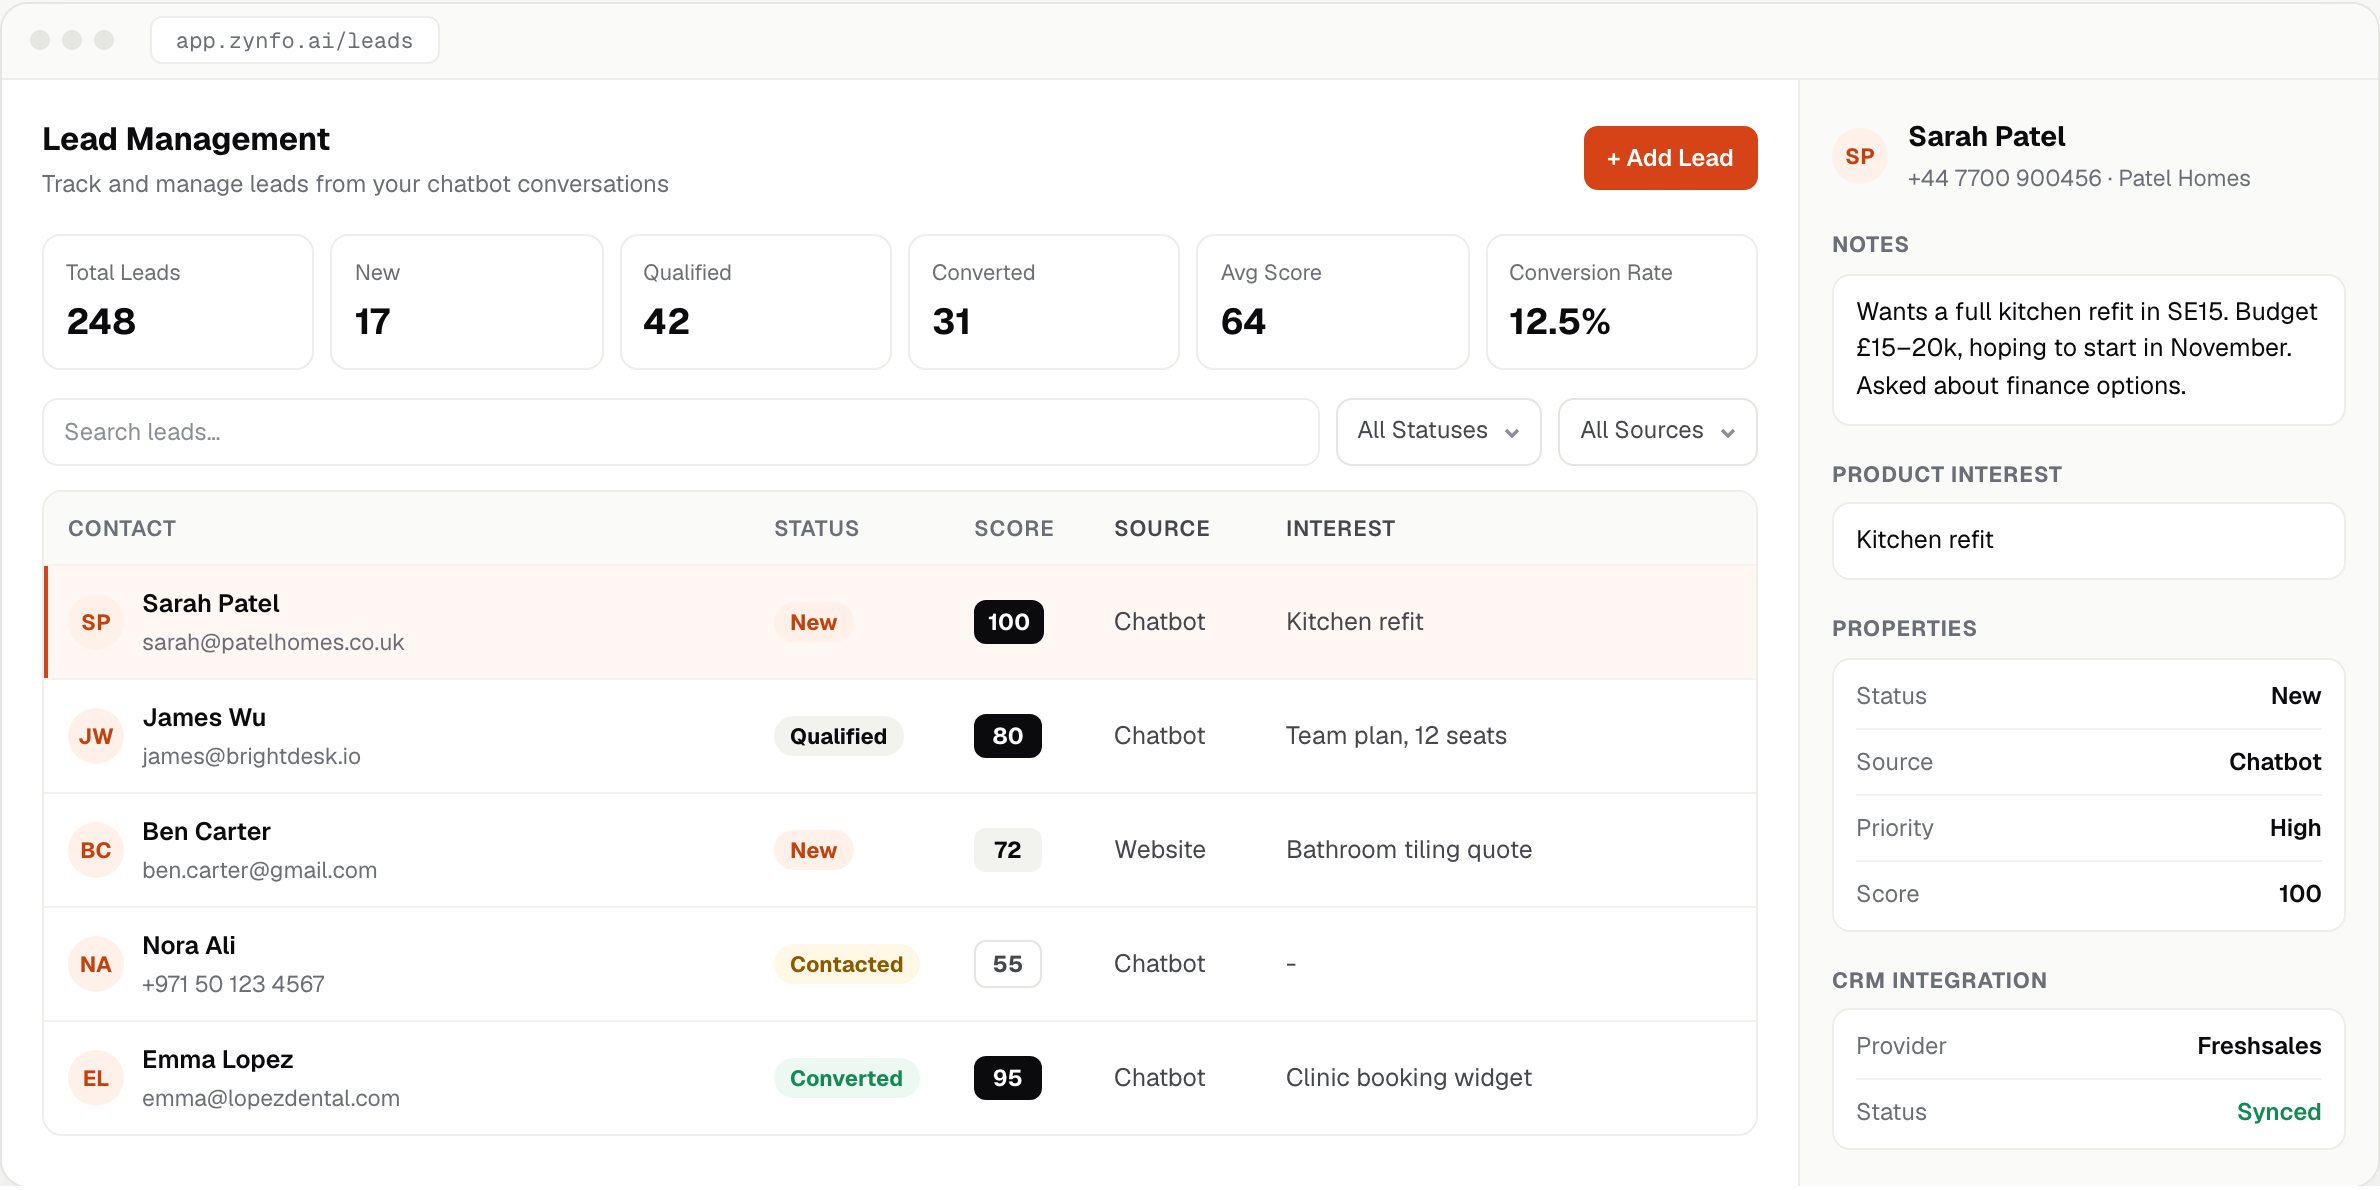Image resolution: width=2380 pixels, height=1190 pixels.
Task: Click email james@brightdesk.io
Action: click(x=251, y=756)
